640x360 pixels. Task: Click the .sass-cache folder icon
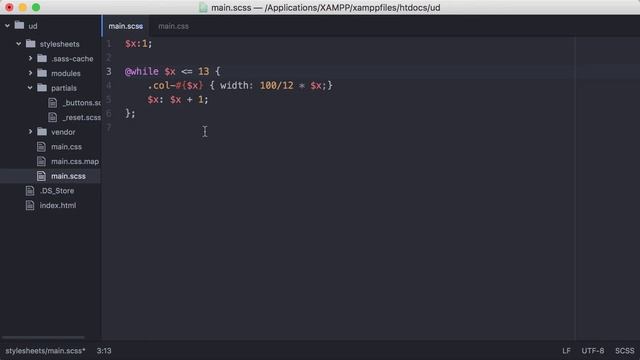coord(42,58)
